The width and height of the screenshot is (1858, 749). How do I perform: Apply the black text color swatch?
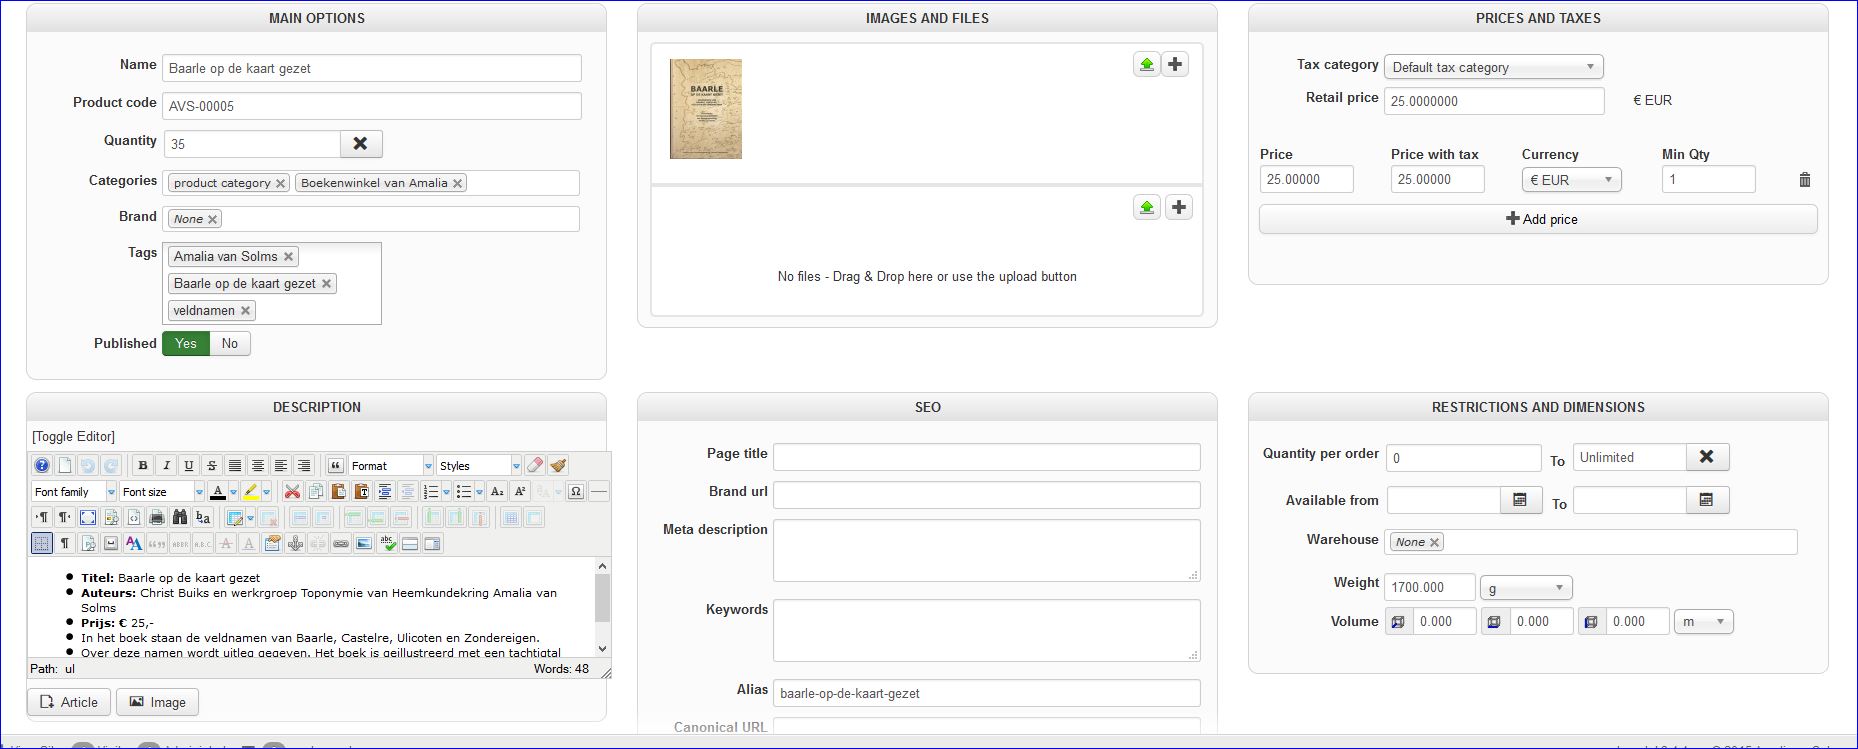218,491
